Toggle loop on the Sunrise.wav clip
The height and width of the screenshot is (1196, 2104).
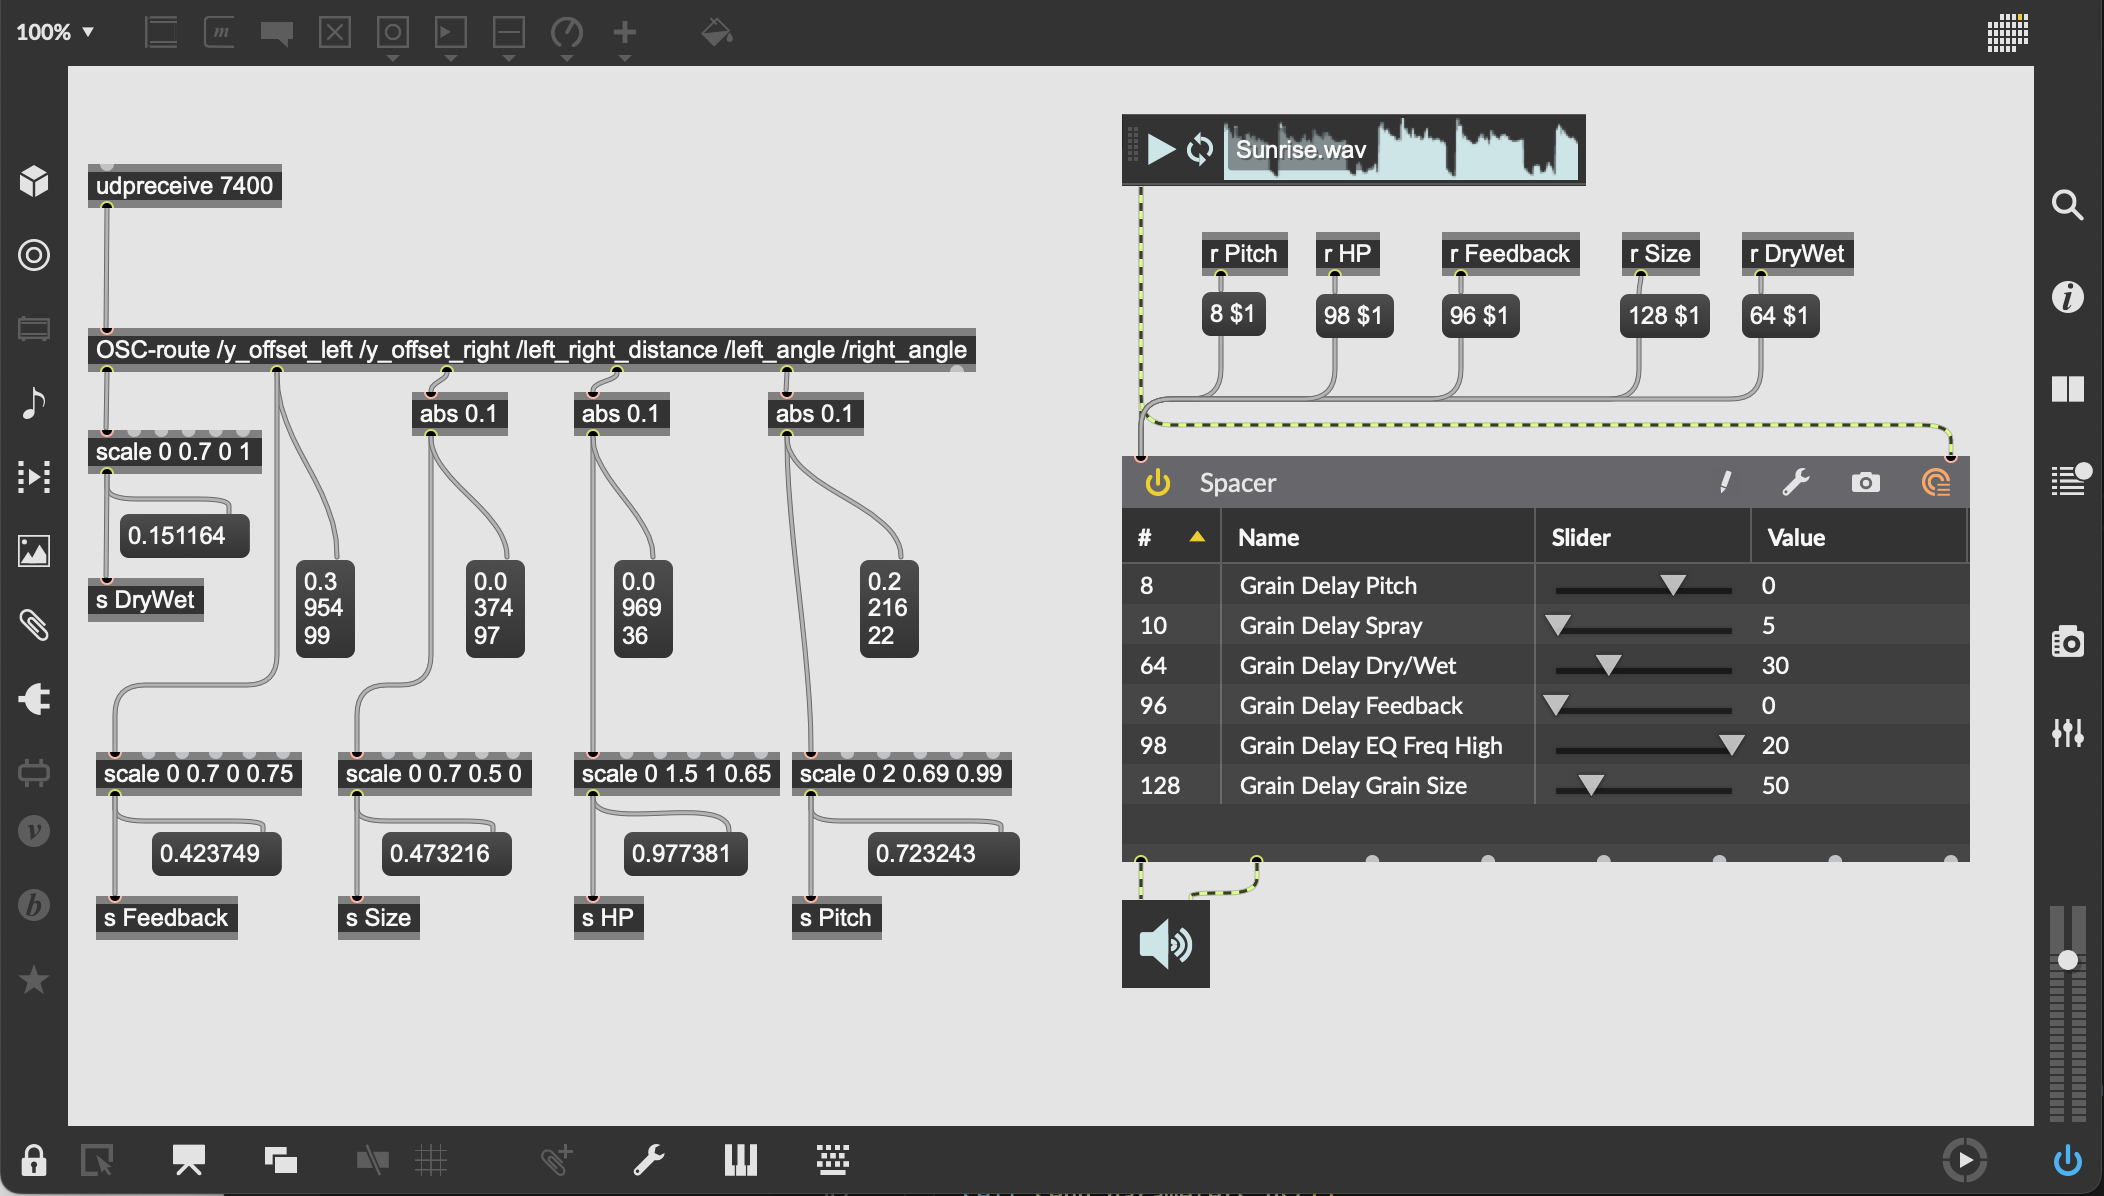pyautogui.click(x=1200, y=150)
